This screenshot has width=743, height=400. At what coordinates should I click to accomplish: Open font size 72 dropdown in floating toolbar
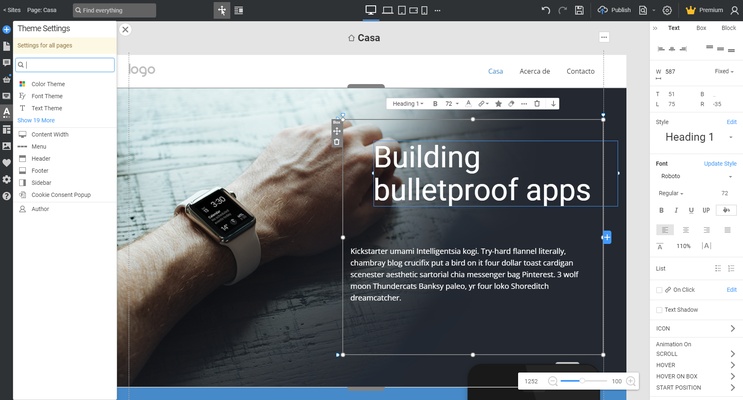[452, 103]
